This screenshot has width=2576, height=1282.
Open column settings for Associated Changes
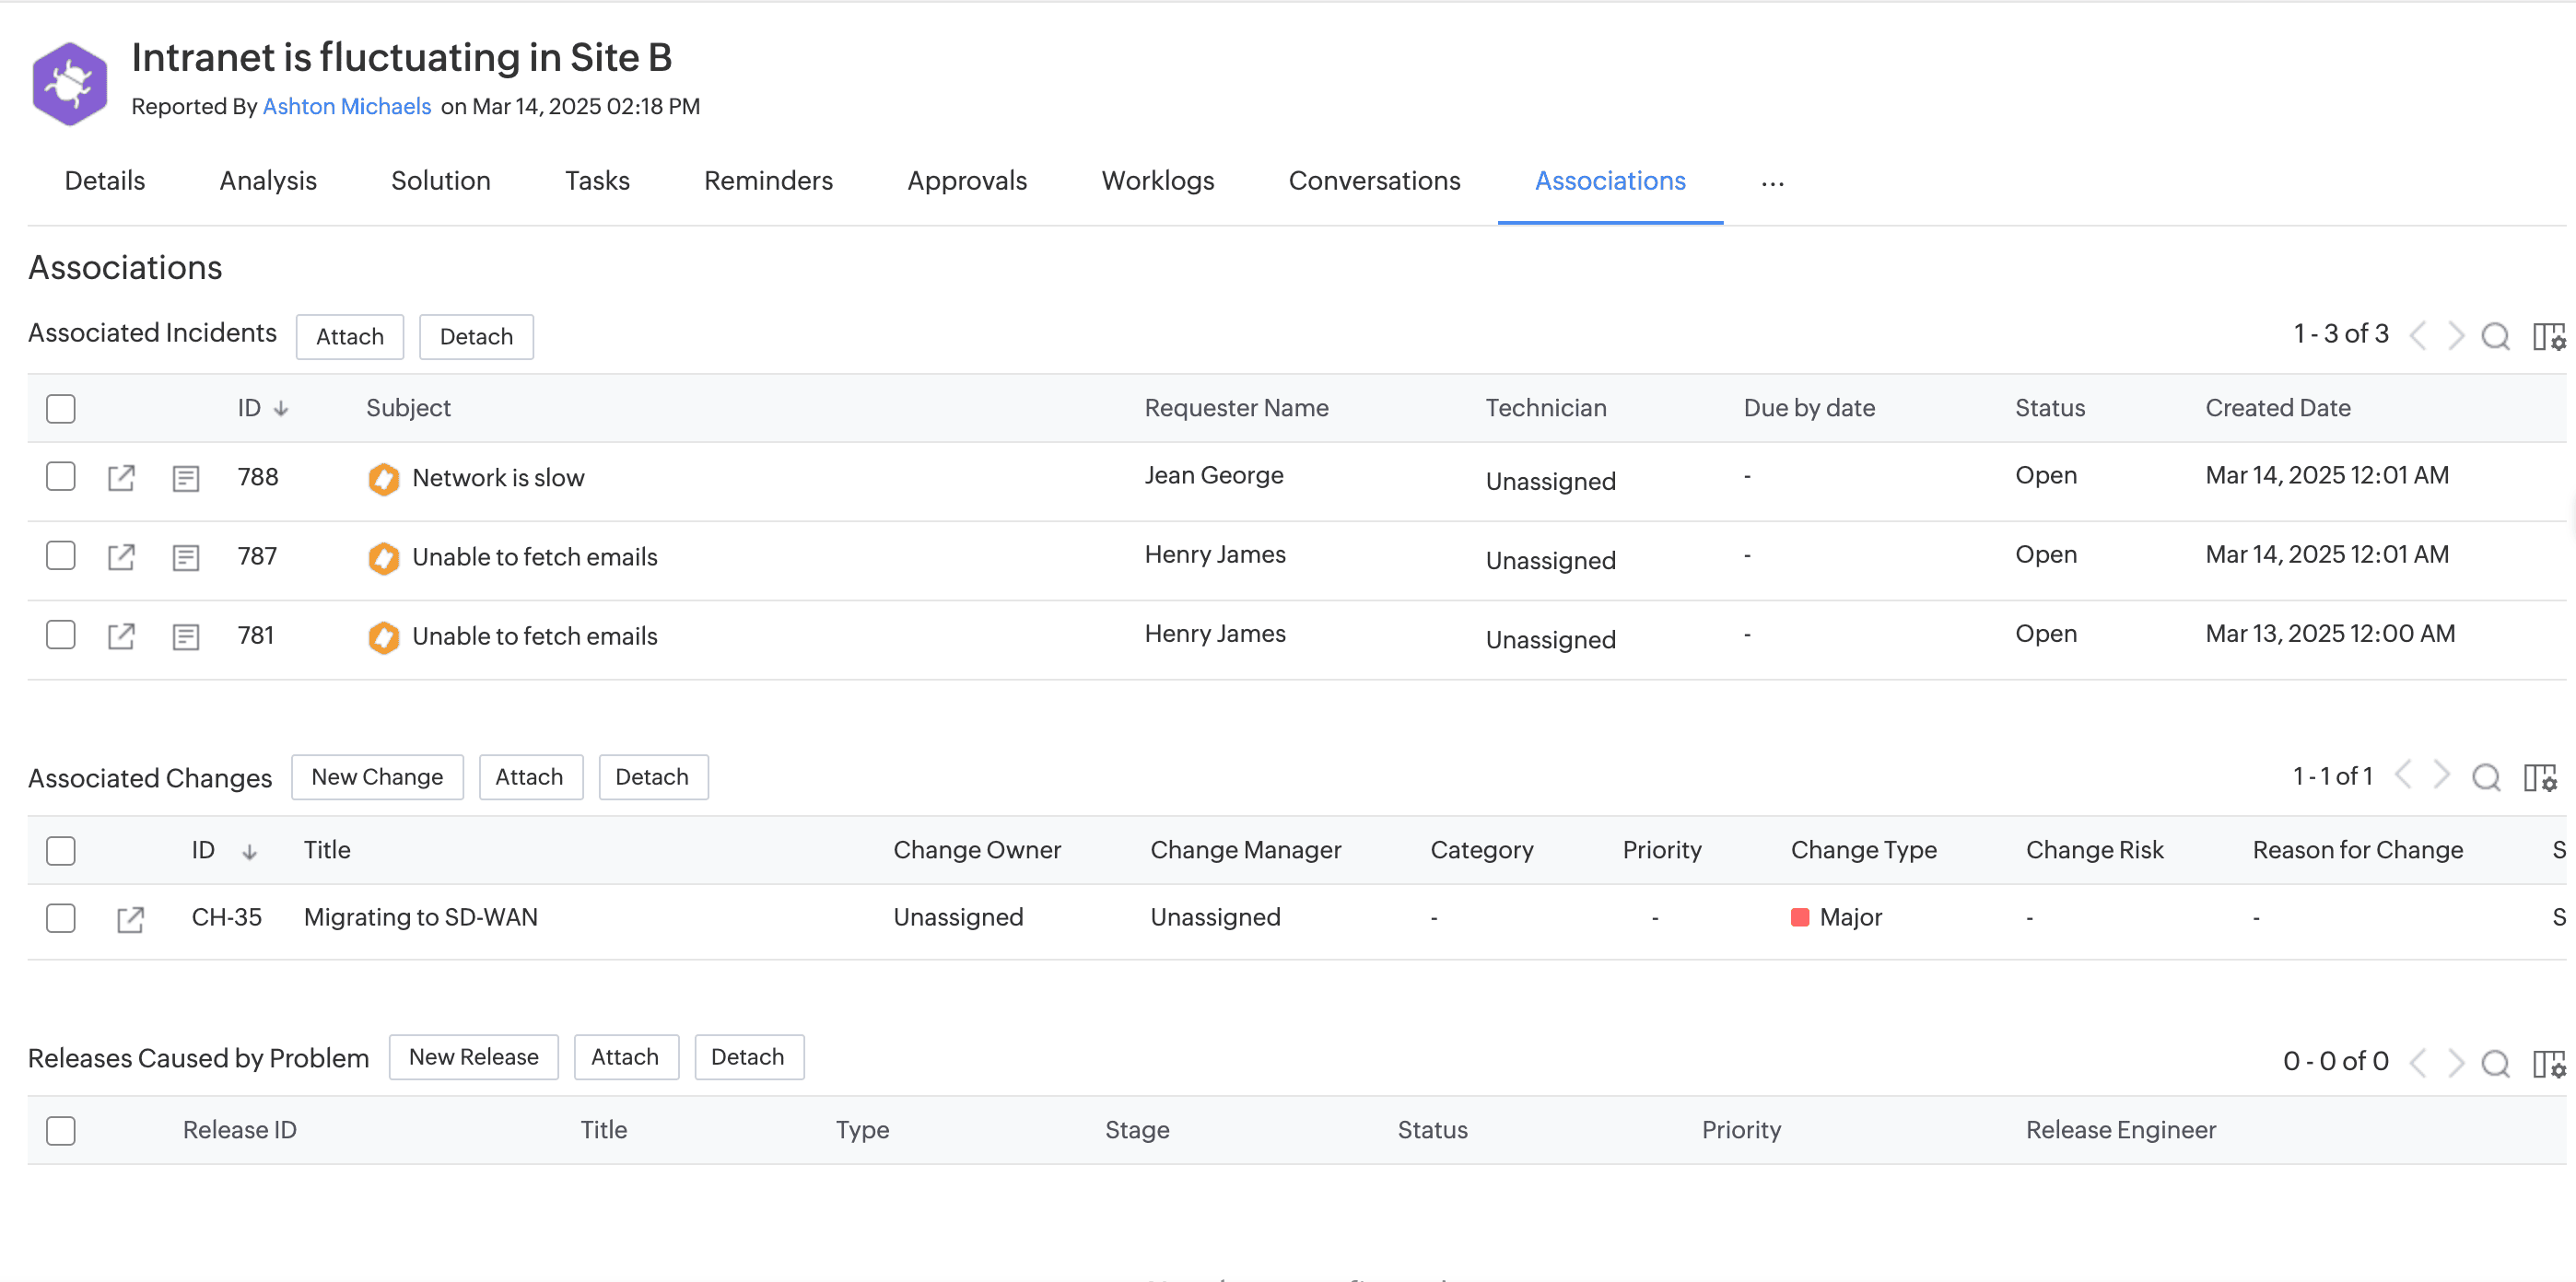pos(2540,777)
